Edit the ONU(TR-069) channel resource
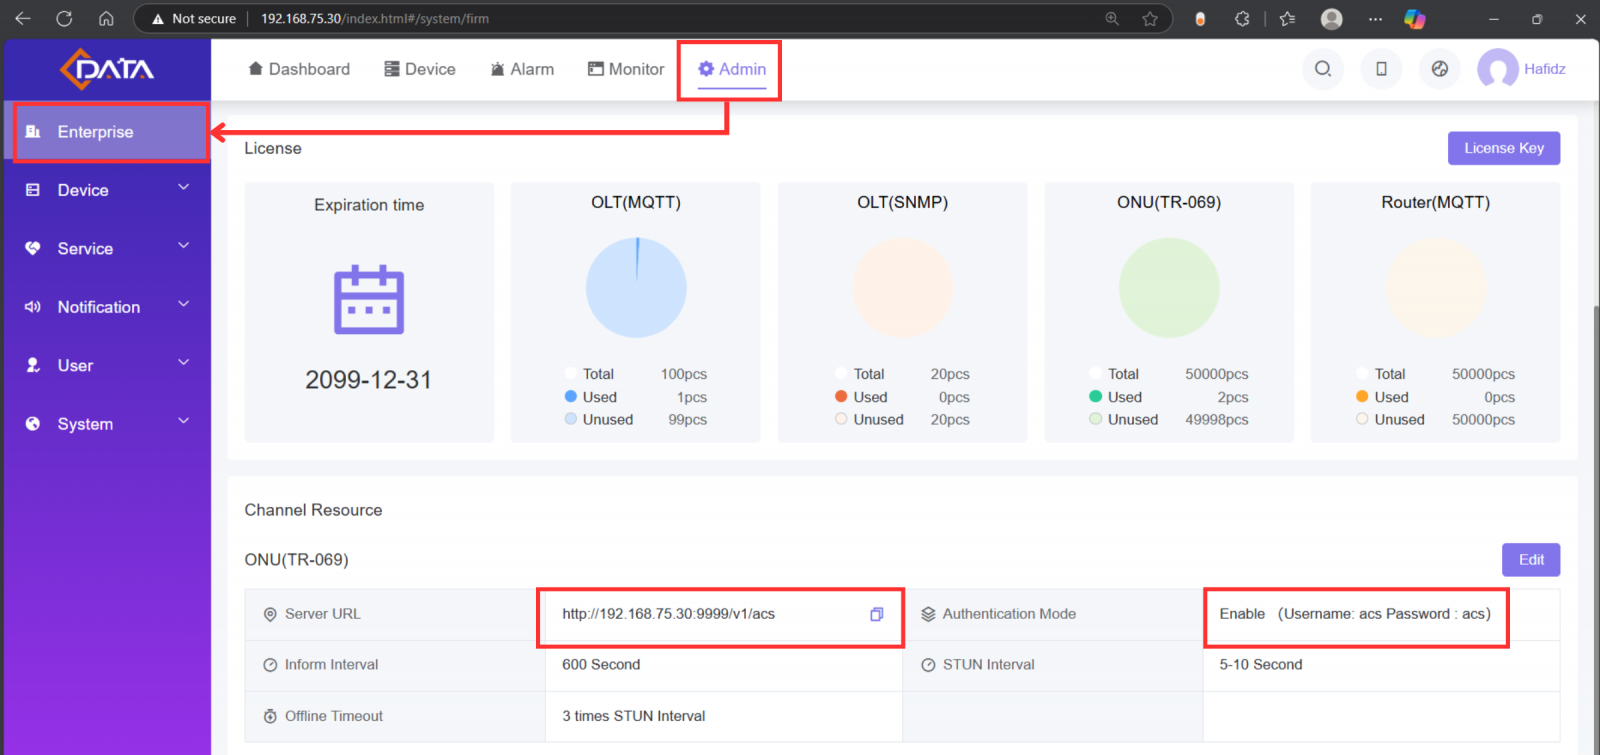 pyautogui.click(x=1531, y=560)
